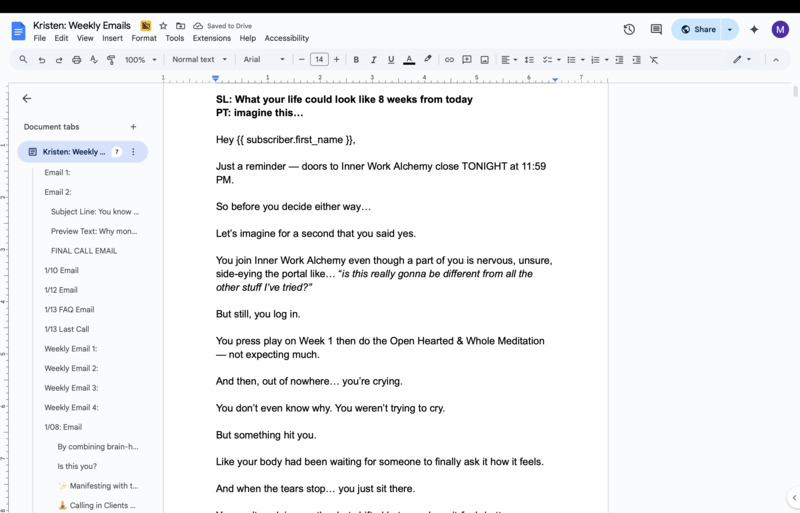
Task: Open the bulleted list dropdown
Action: (576, 60)
